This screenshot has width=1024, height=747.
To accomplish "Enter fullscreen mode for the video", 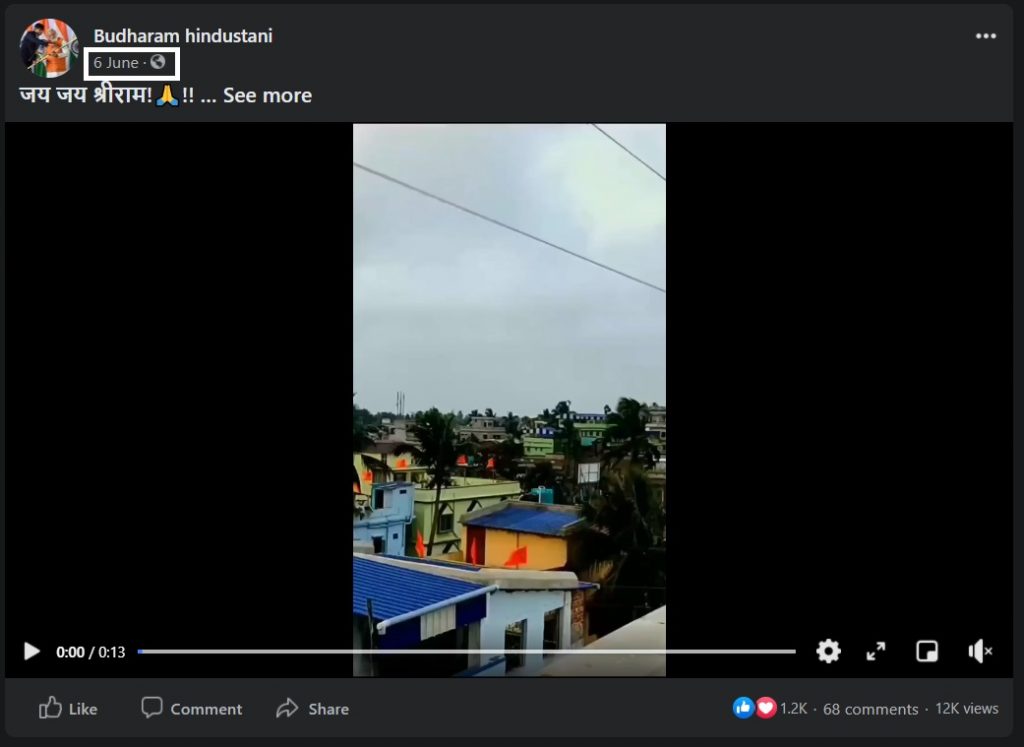I will coord(876,652).
